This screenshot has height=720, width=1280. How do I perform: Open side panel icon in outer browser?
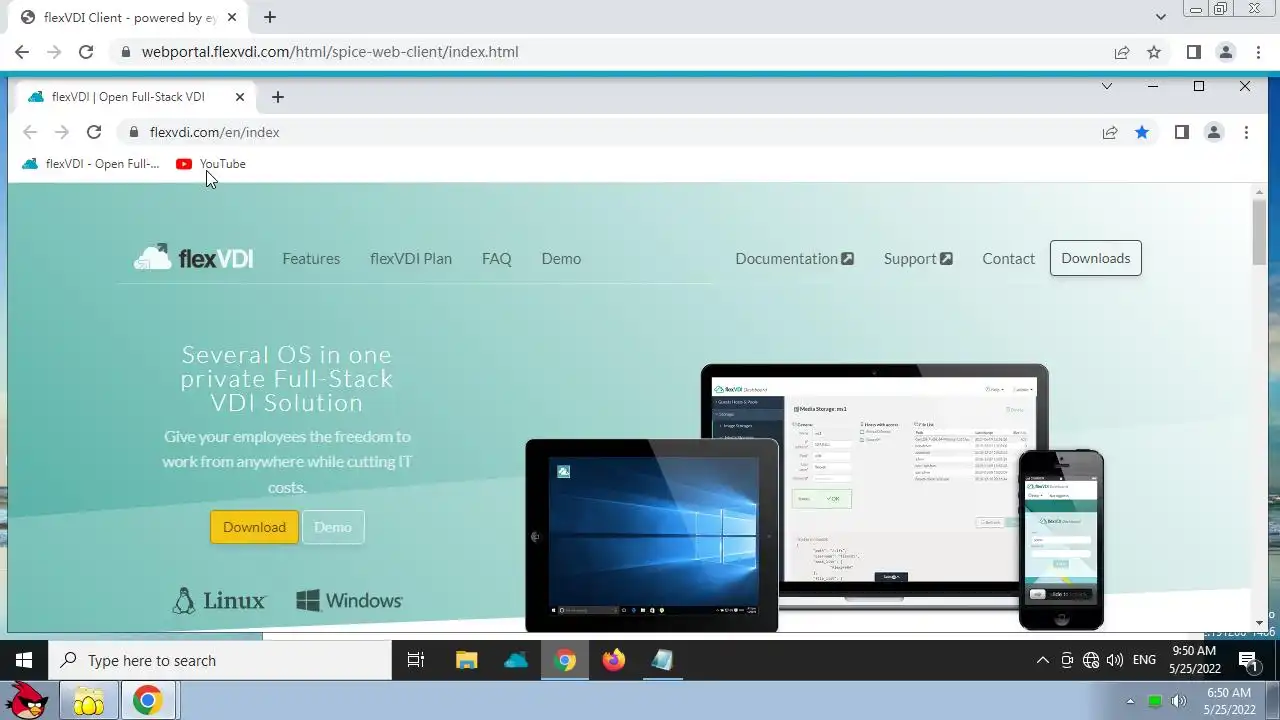[x=1193, y=52]
